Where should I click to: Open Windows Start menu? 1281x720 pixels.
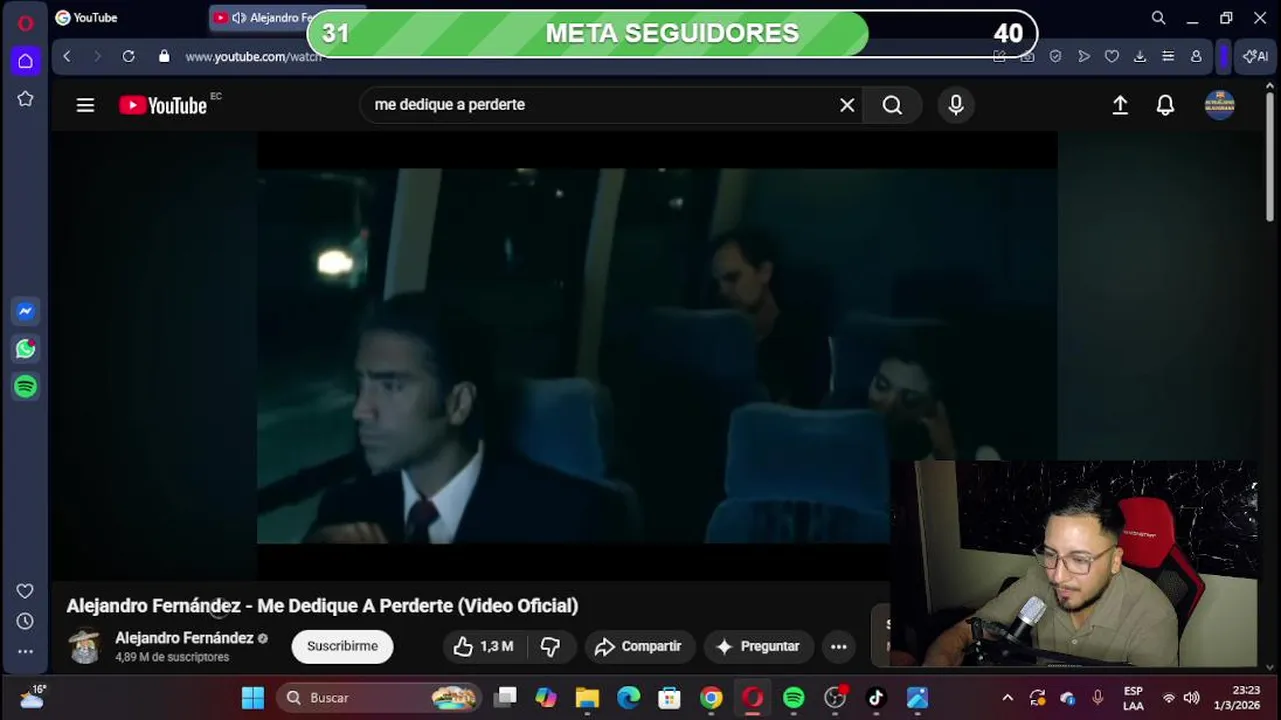pyautogui.click(x=253, y=698)
